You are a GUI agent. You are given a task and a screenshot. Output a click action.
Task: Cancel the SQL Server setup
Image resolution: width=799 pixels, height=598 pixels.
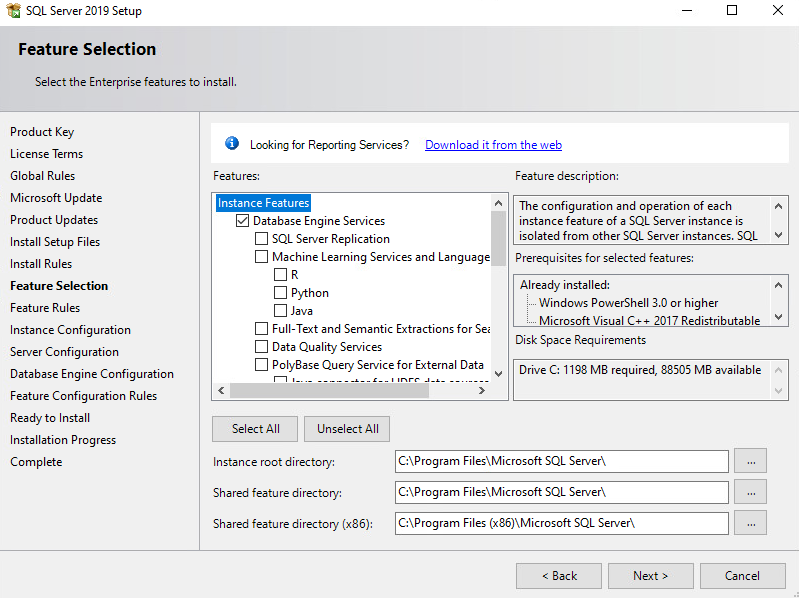742,576
